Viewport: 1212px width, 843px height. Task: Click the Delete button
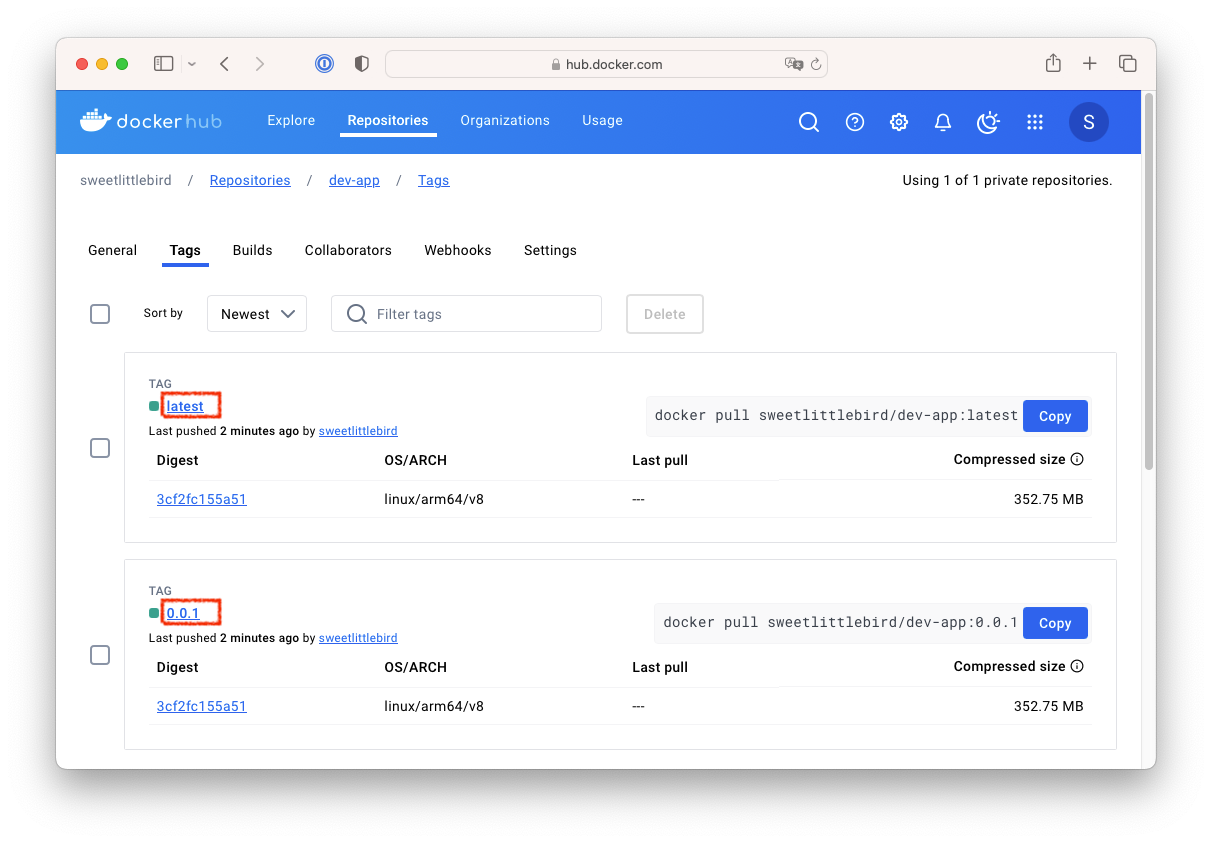tap(665, 314)
